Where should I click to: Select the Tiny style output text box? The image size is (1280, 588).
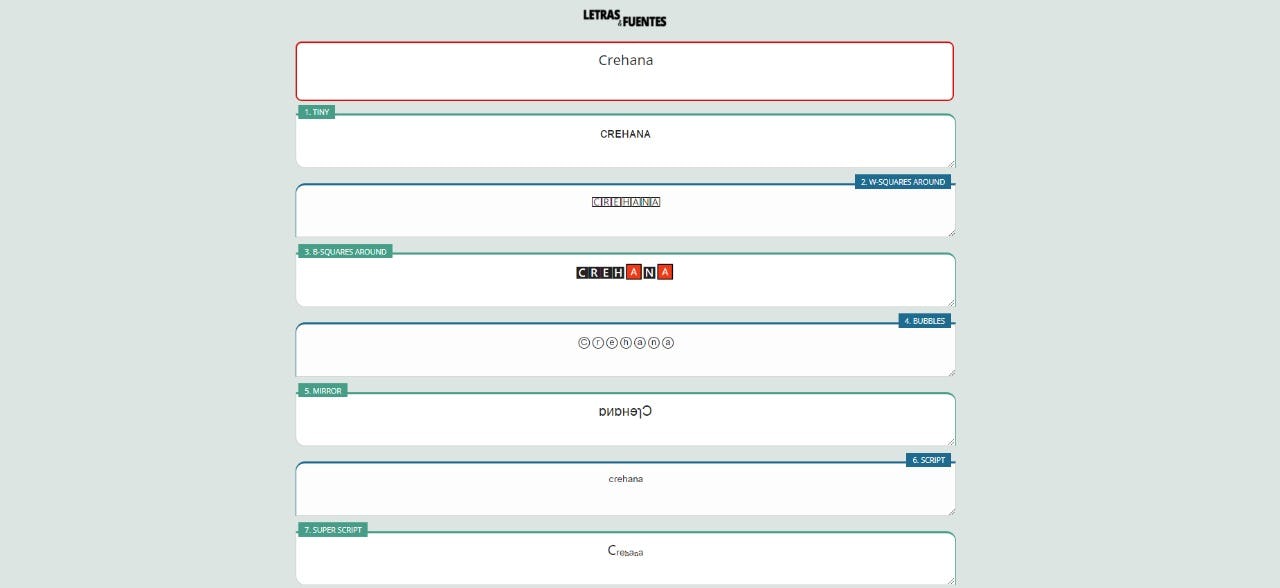coord(624,142)
